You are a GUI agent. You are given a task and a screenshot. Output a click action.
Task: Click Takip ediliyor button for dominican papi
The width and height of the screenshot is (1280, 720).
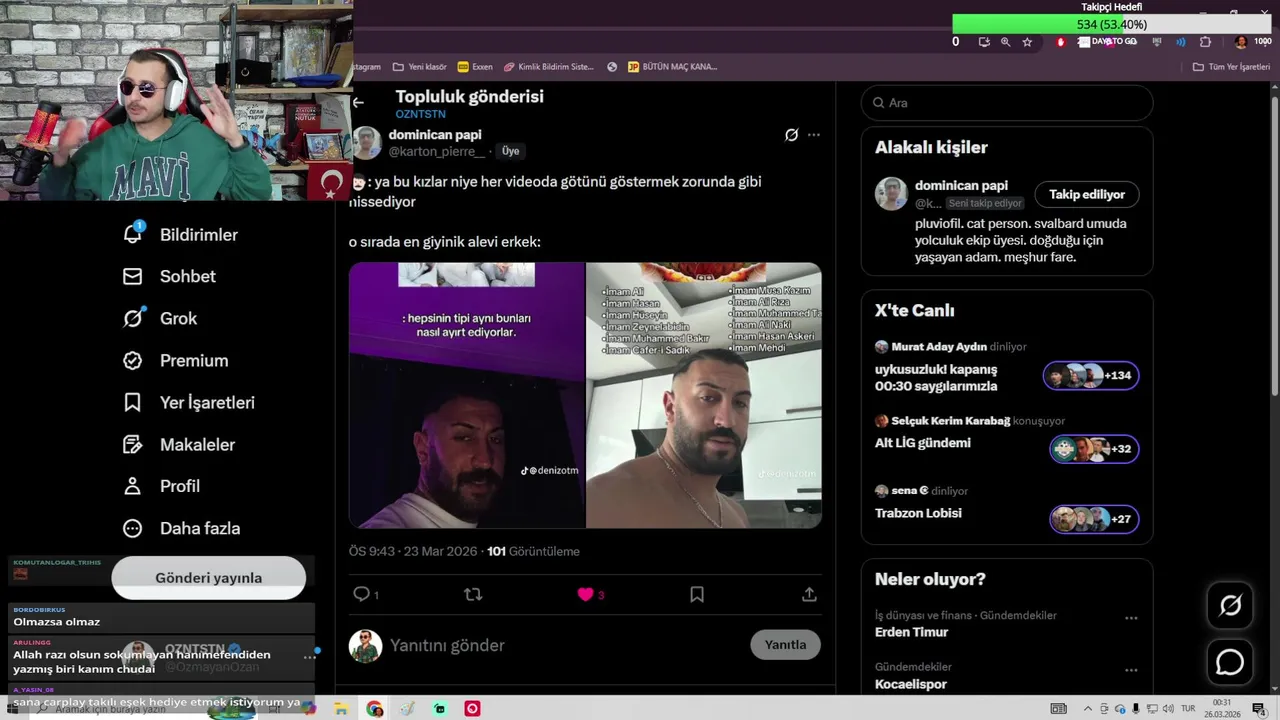(x=1087, y=195)
